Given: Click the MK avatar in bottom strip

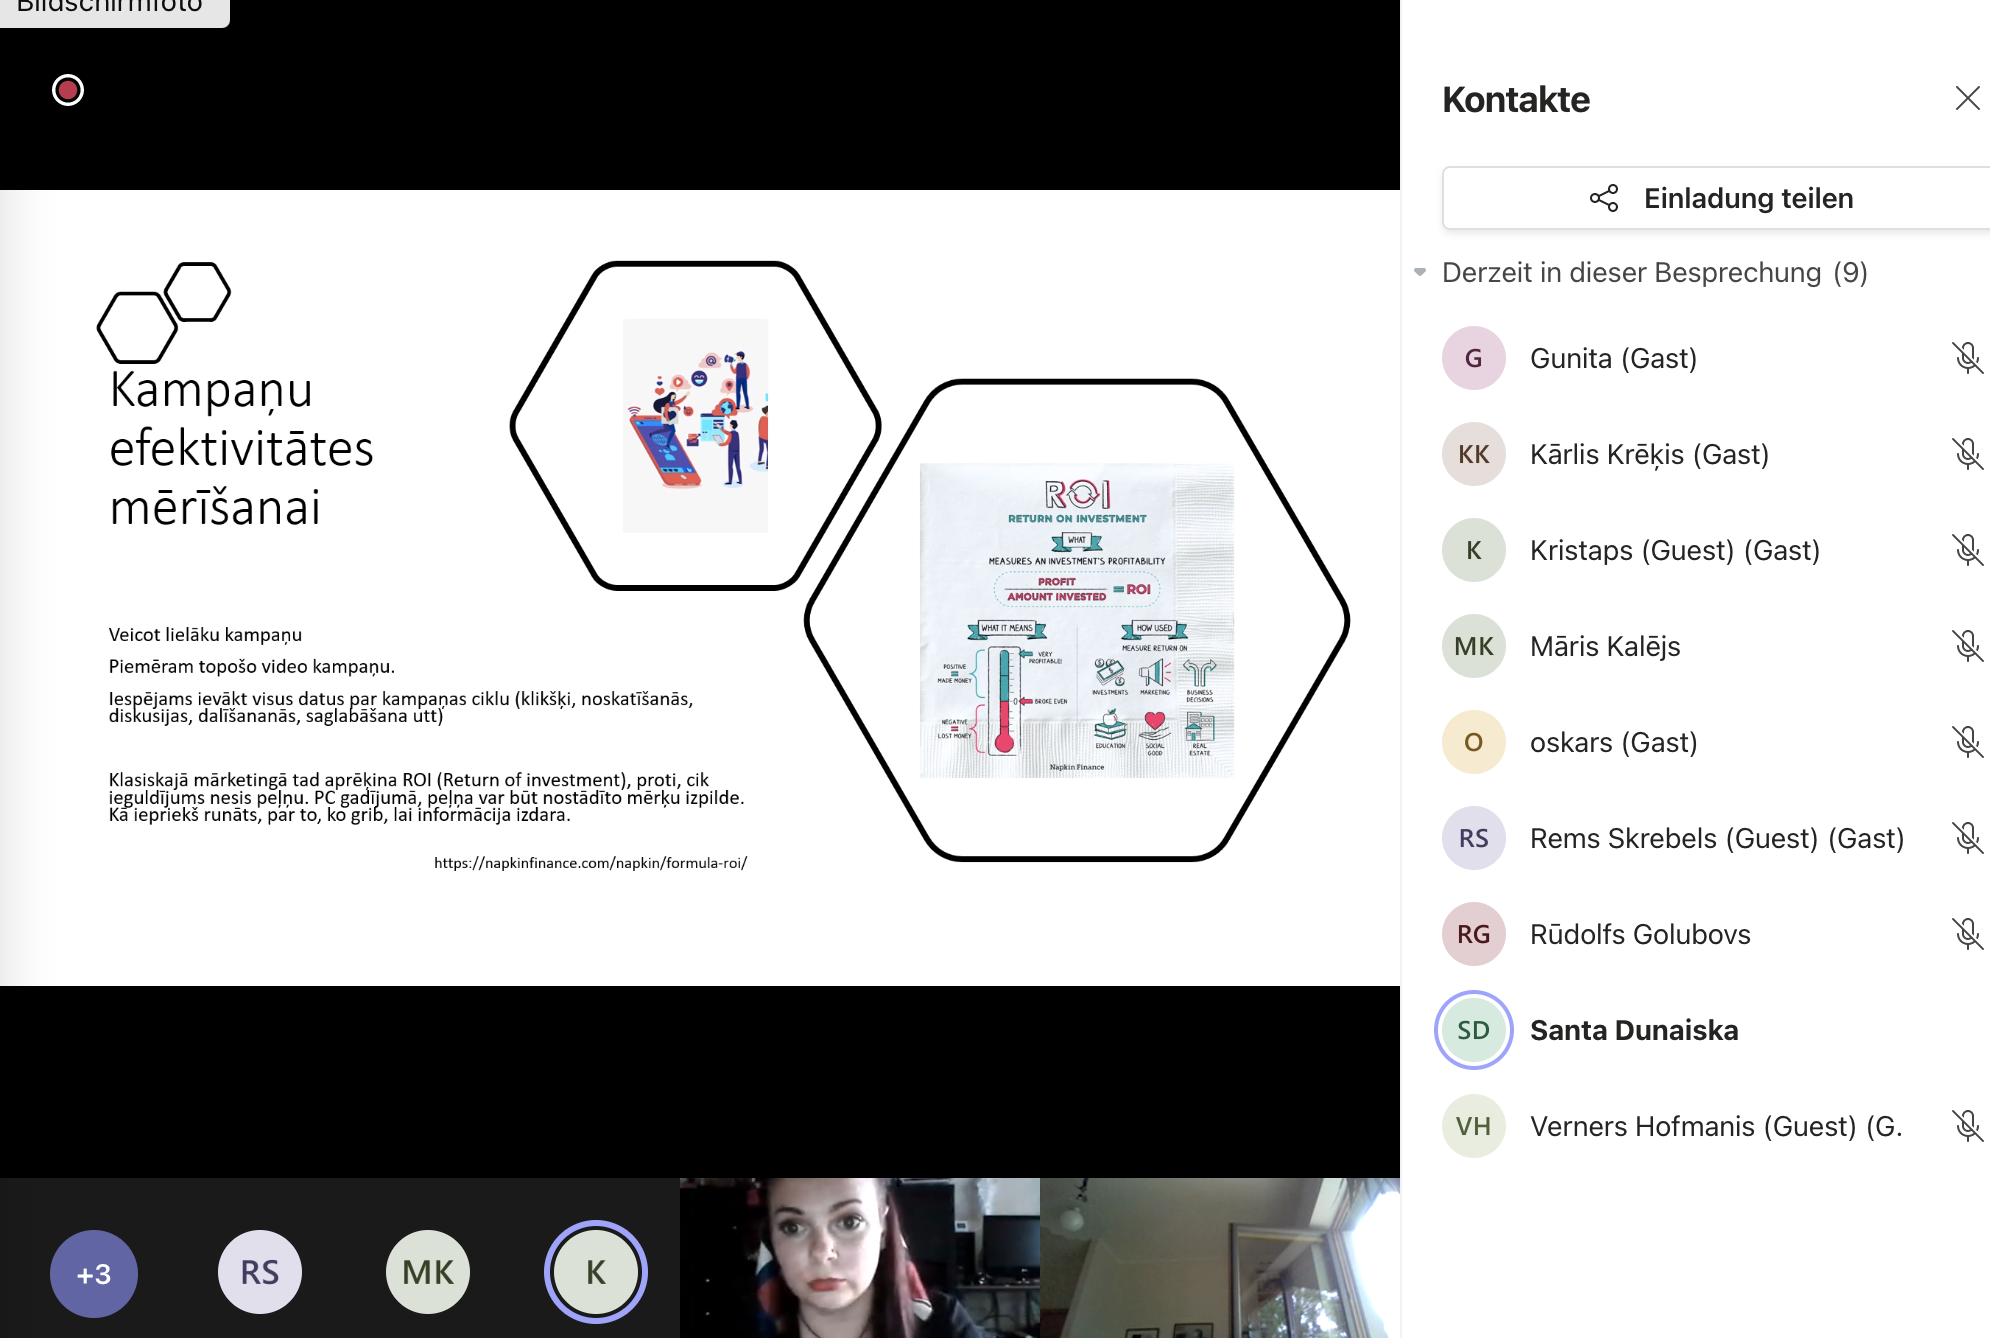Looking at the screenshot, I should point(428,1272).
